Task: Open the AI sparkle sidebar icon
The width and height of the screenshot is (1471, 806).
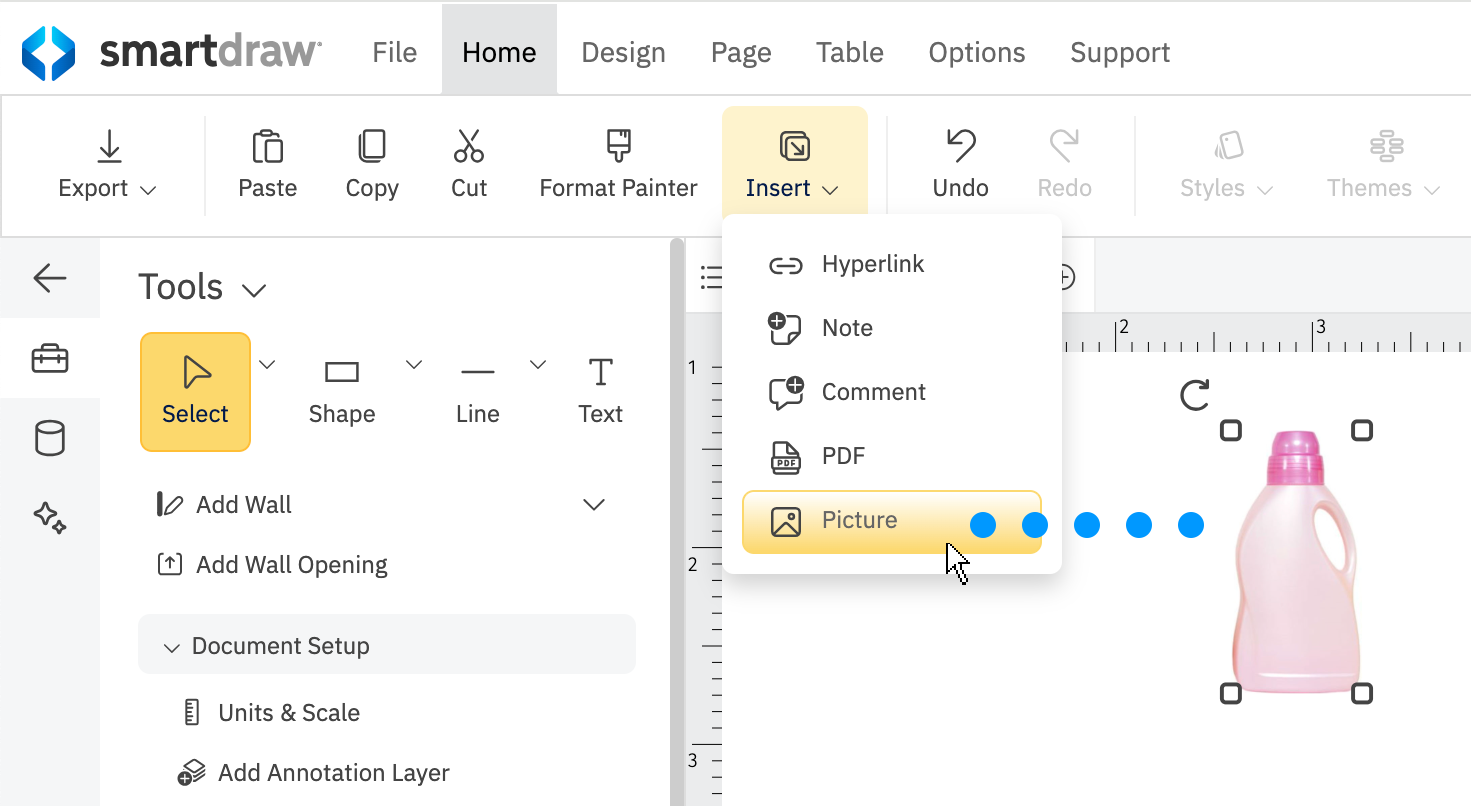Action: (x=50, y=517)
